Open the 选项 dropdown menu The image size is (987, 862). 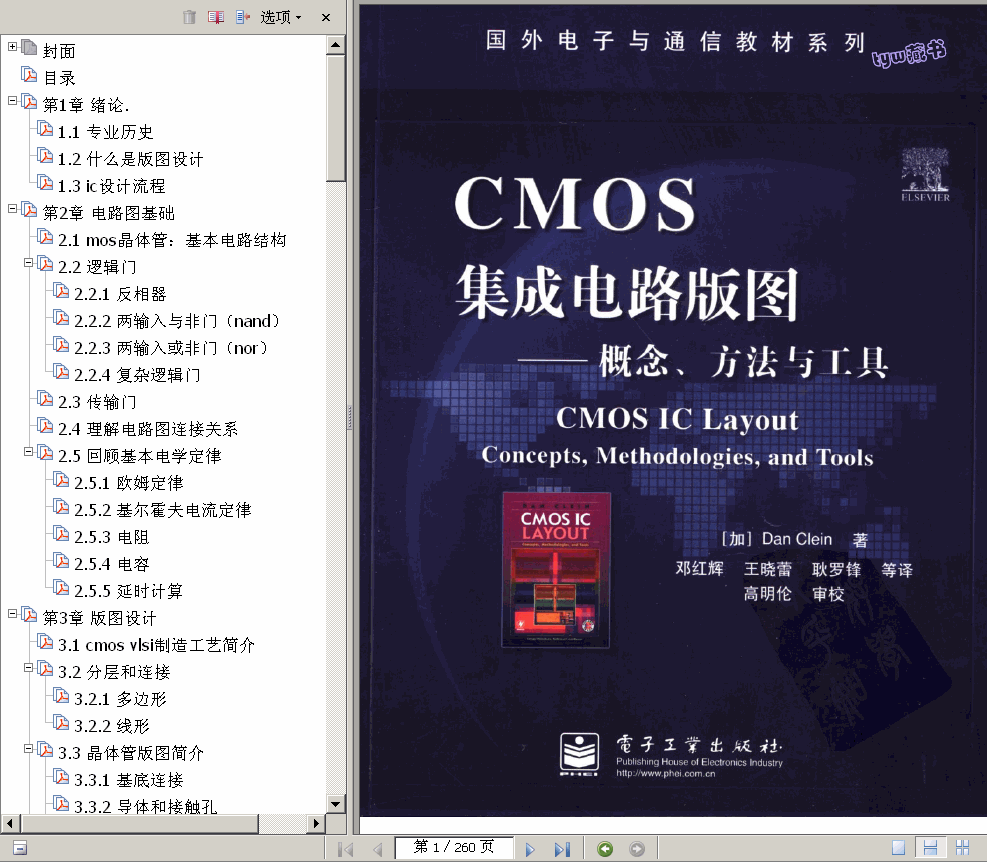(280, 17)
